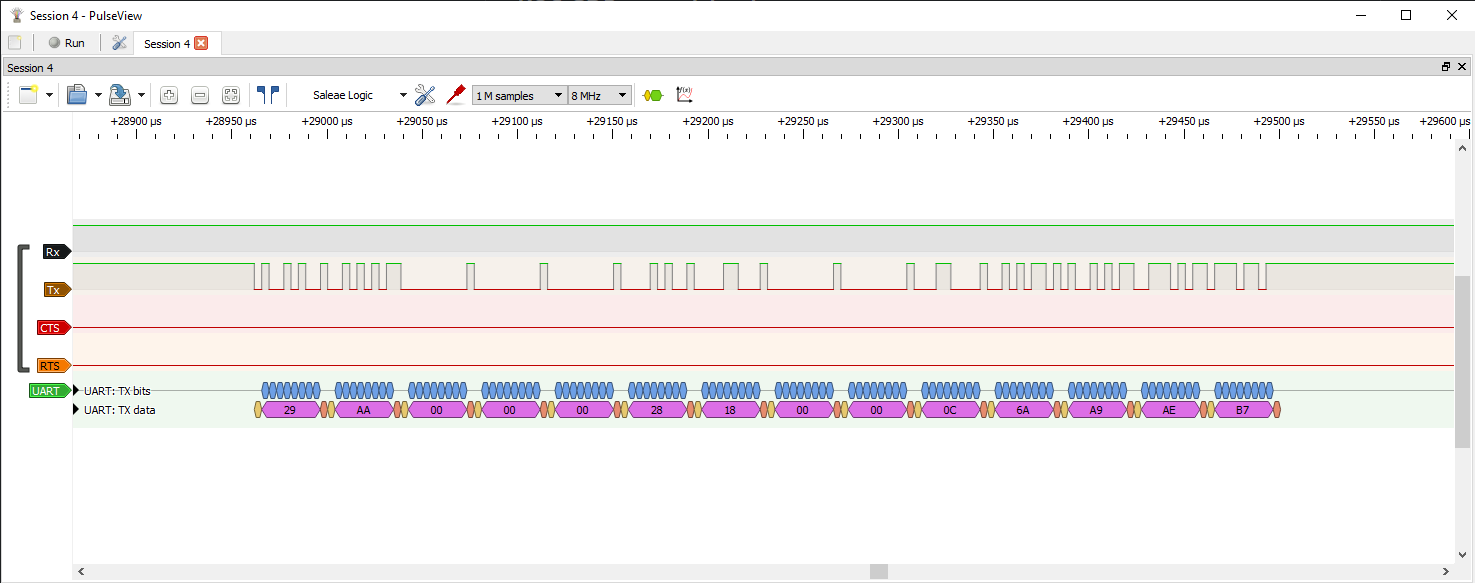Expand the open file dropdown arrow

click(x=98, y=95)
